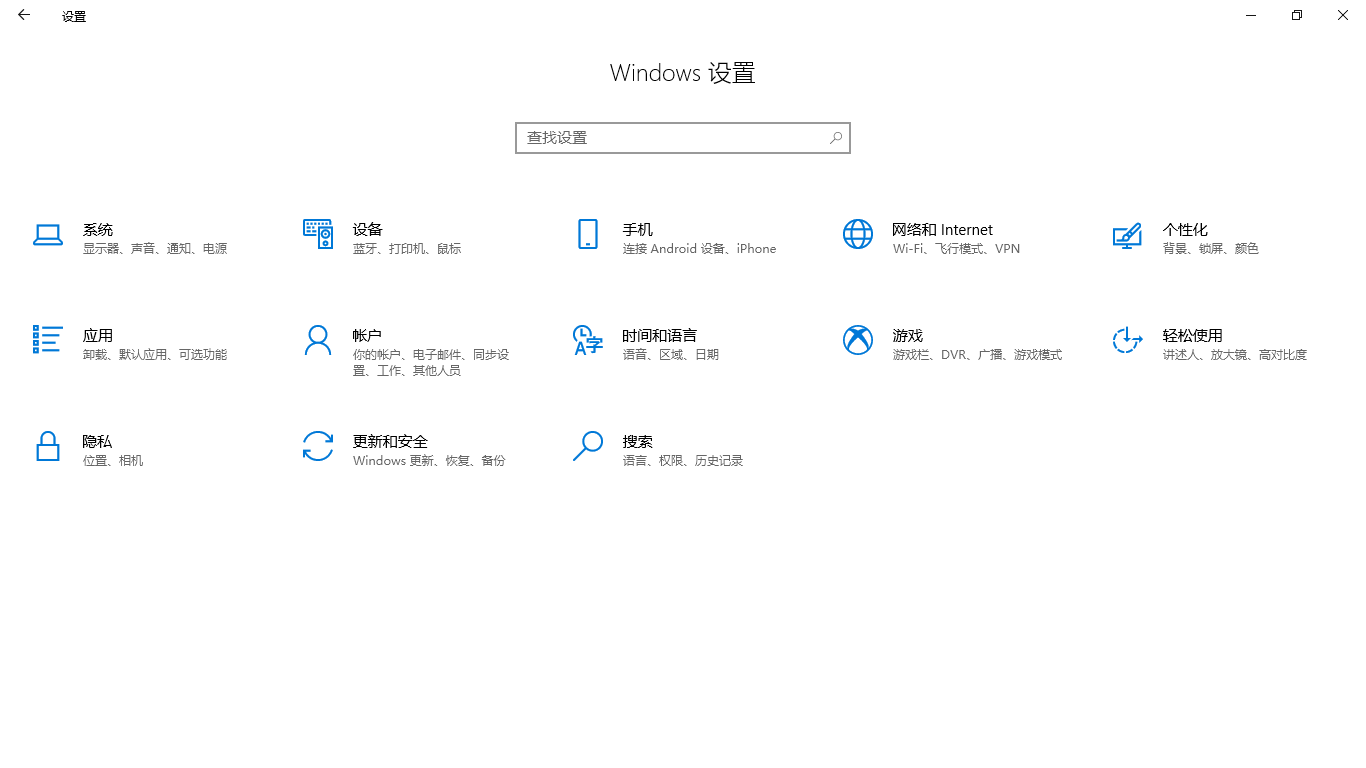Click the text 背景、锁屏、颜色
The width and height of the screenshot is (1366, 768).
[x=1211, y=249]
